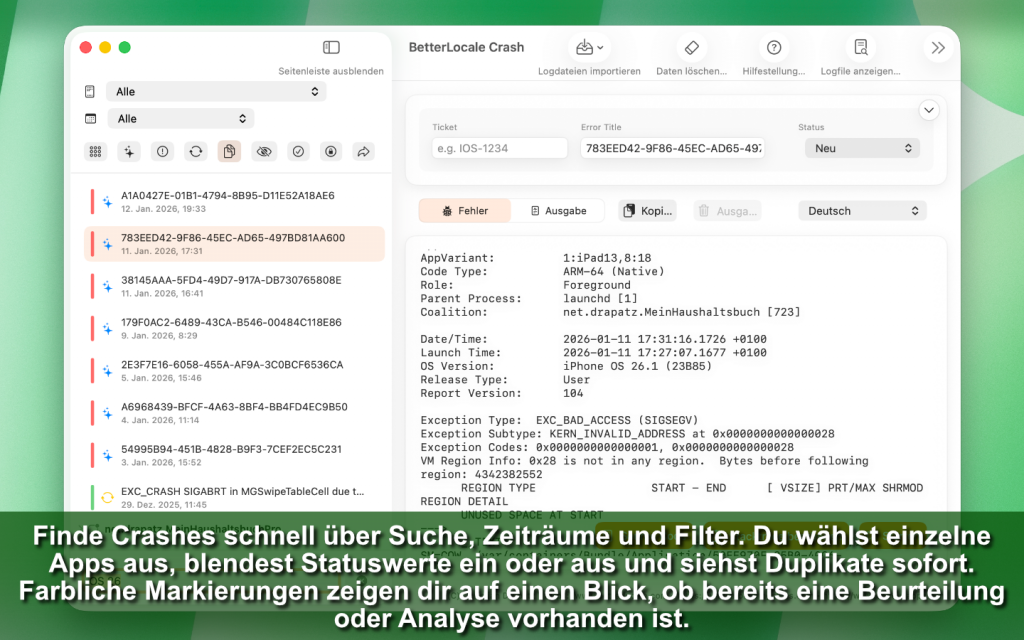Hide the sidebar with the sidebar toggle button

click(x=331, y=47)
